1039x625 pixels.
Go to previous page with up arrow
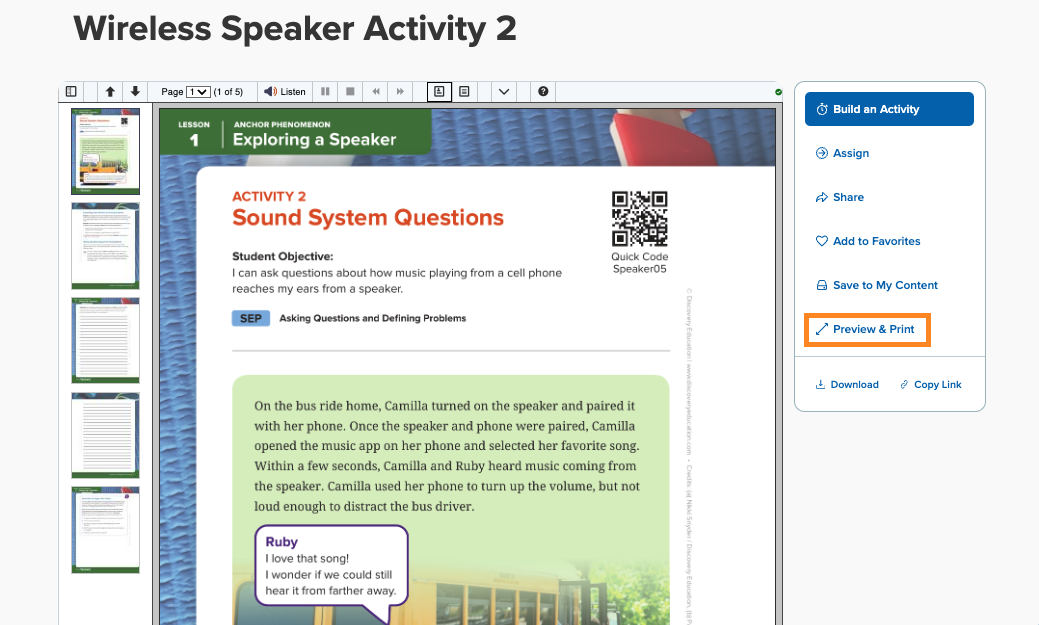(x=110, y=91)
